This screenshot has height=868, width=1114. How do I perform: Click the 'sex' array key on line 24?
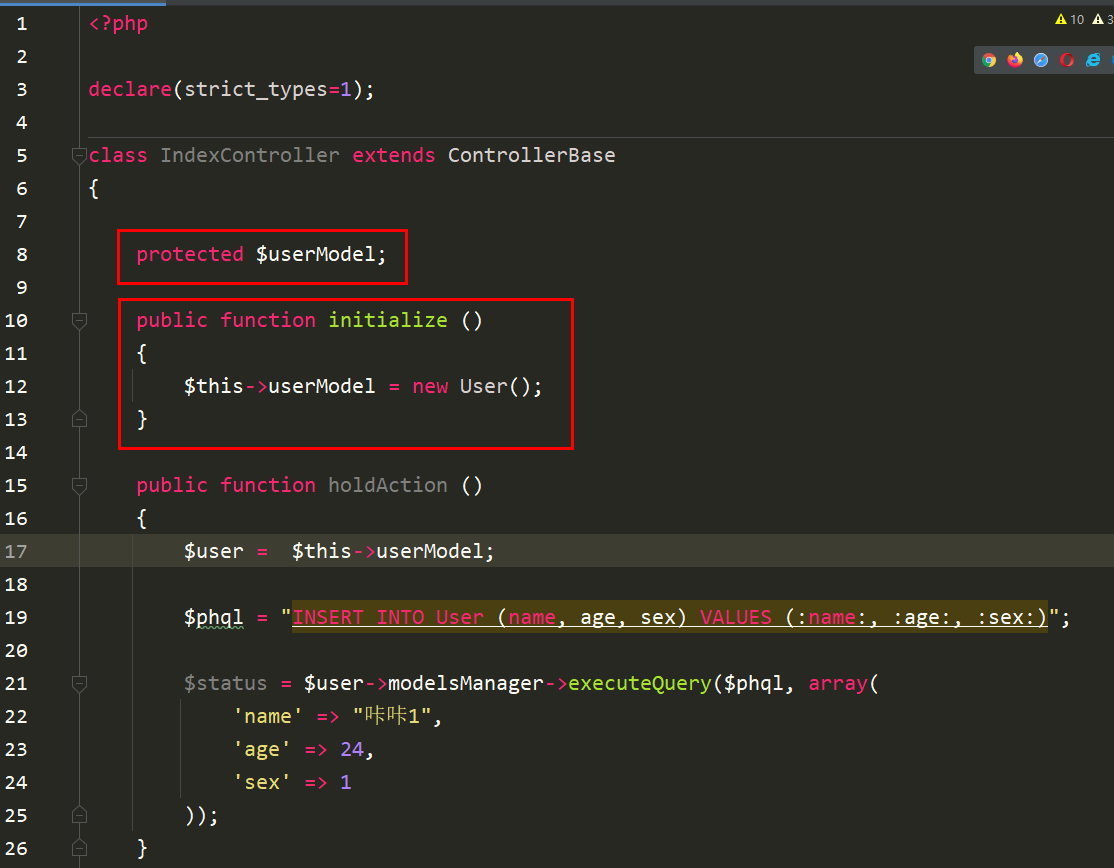(x=262, y=782)
